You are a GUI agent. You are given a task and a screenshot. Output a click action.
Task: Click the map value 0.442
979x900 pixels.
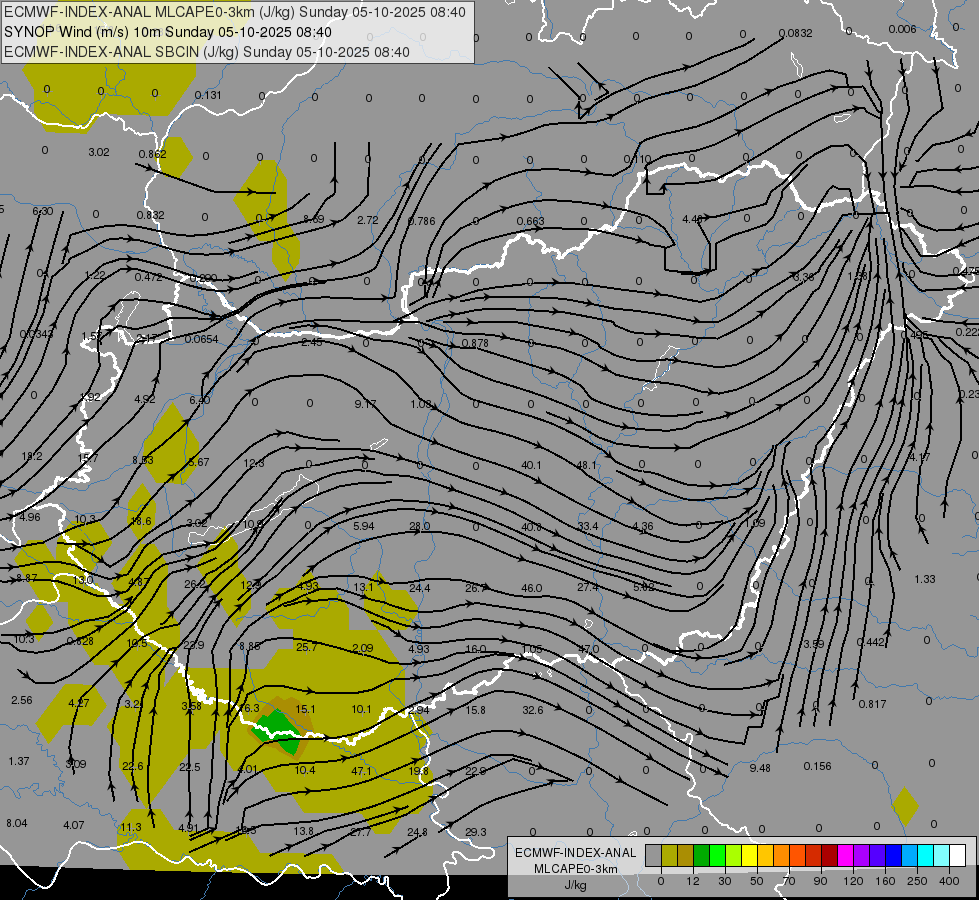(871, 643)
